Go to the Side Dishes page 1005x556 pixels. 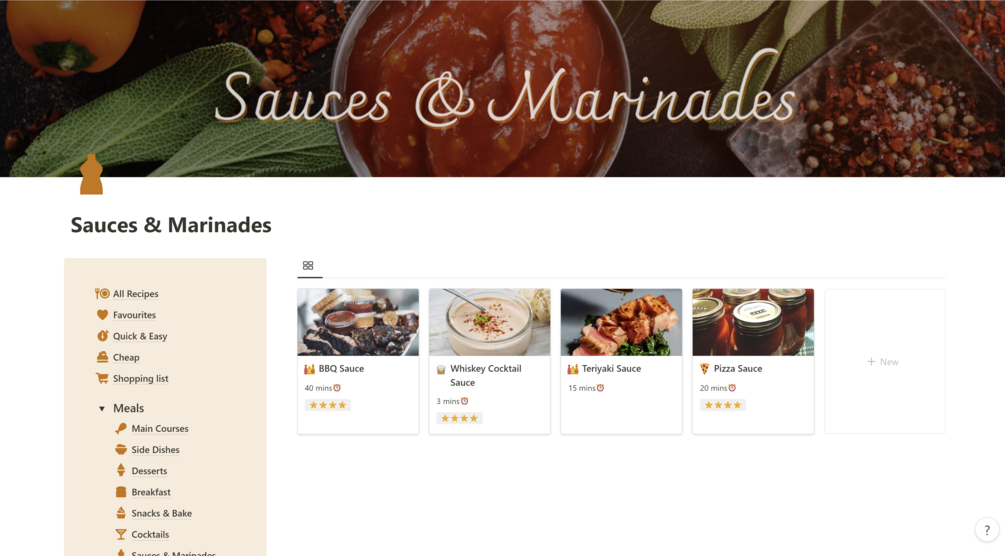[x=155, y=450]
